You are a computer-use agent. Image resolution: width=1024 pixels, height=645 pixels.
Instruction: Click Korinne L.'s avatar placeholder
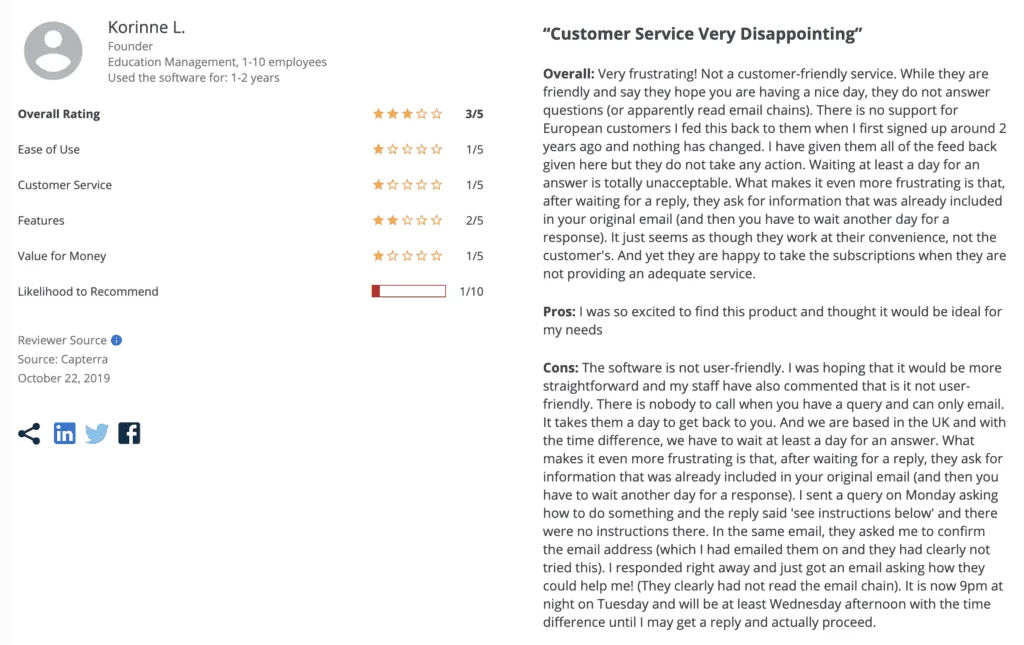tap(53, 51)
